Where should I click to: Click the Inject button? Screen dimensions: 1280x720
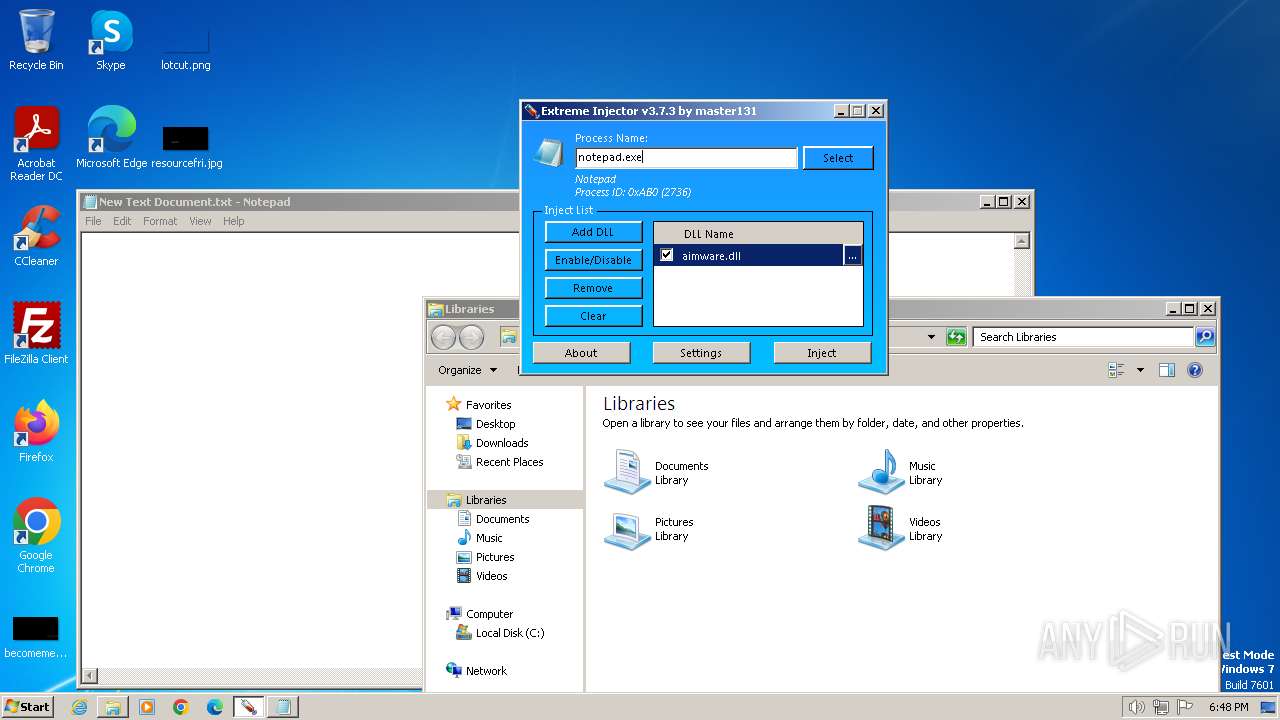coord(822,353)
